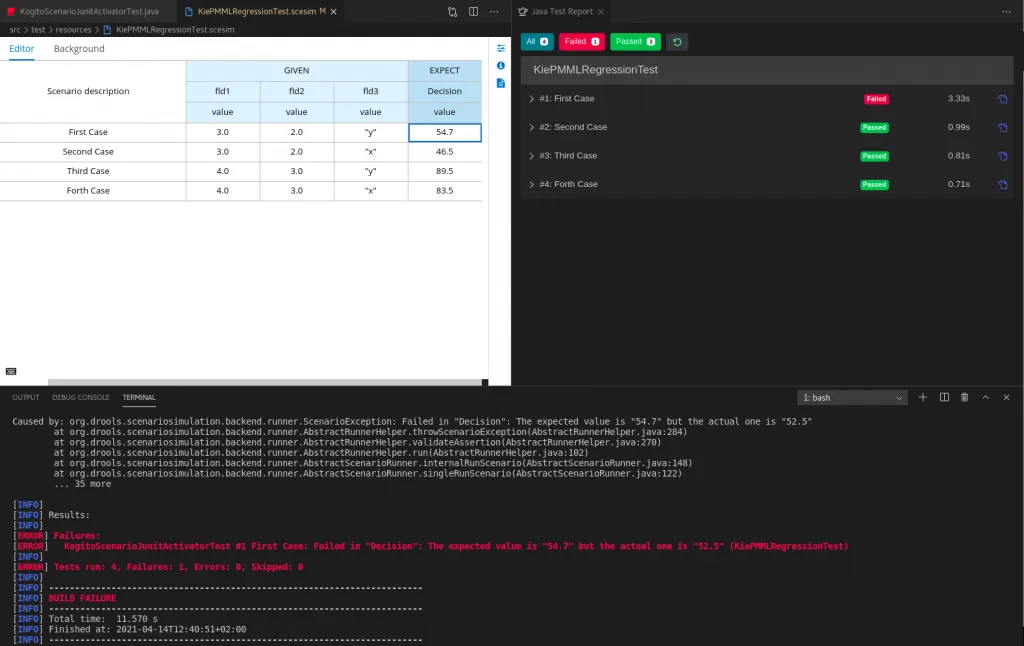1024x646 pixels.
Task: Click the Failed badge on First Case
Action: point(876,99)
